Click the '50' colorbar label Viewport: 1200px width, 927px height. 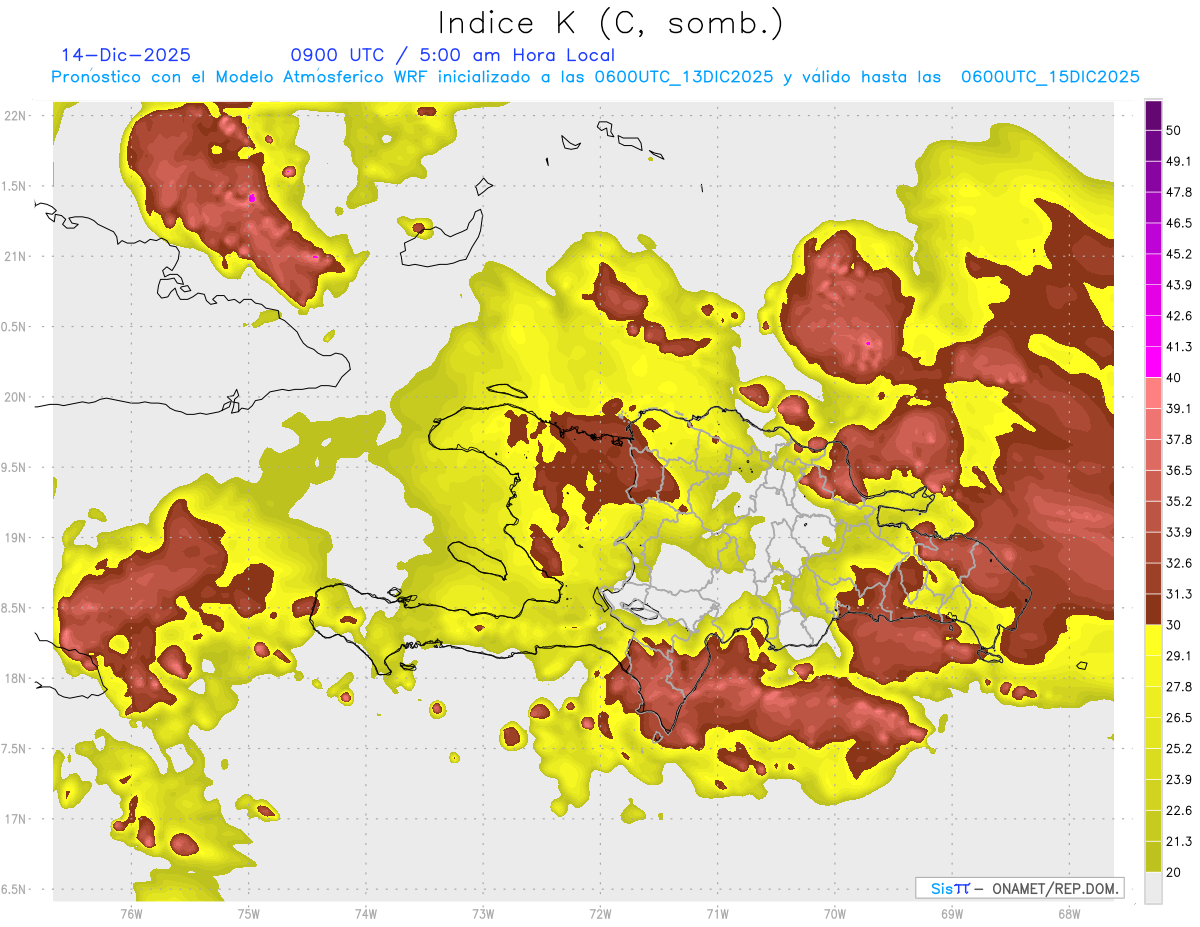[1174, 131]
